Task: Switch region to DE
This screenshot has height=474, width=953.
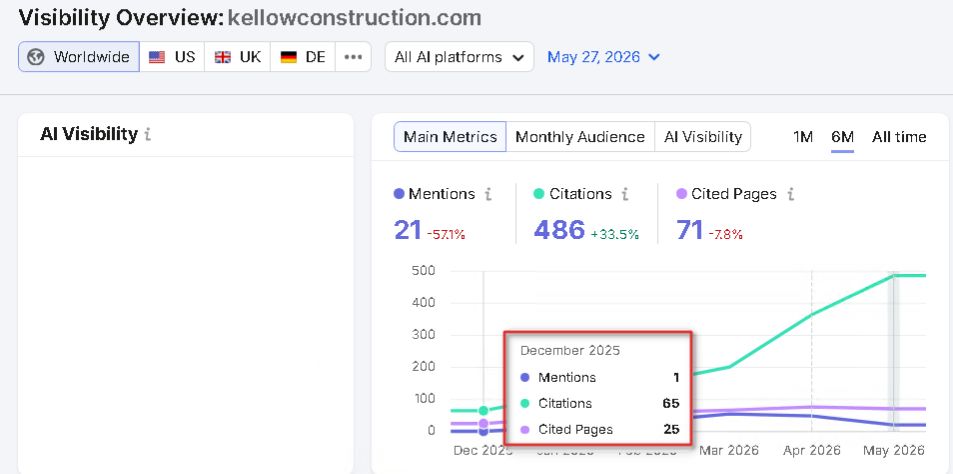Action: click(x=303, y=57)
